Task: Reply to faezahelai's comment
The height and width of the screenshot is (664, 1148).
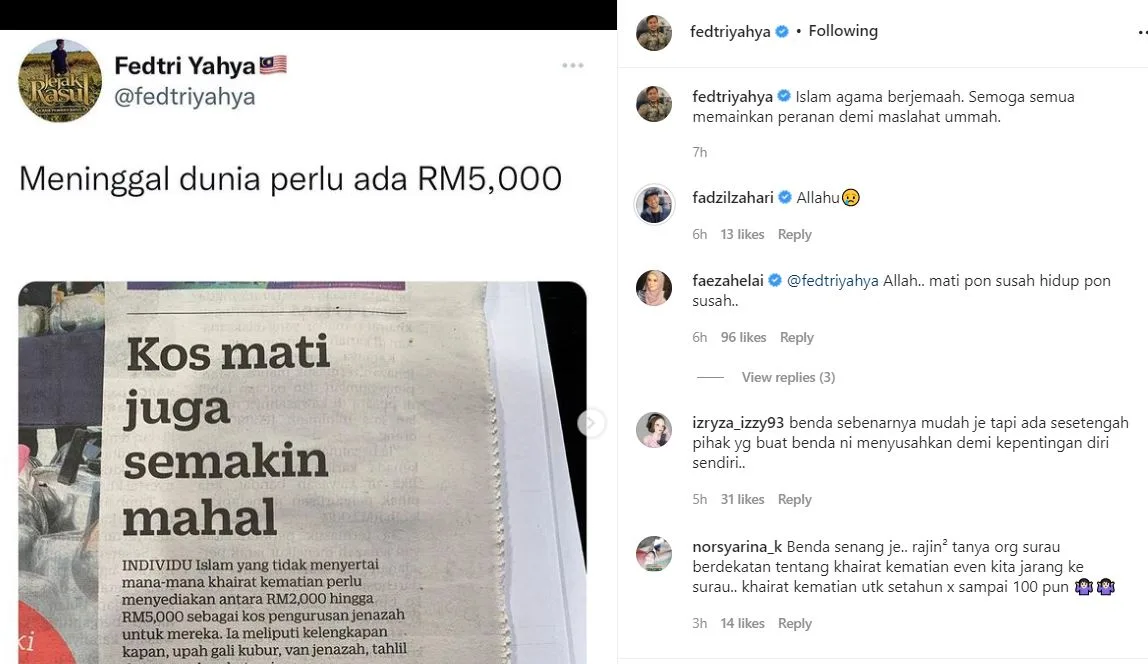Action: 797,337
